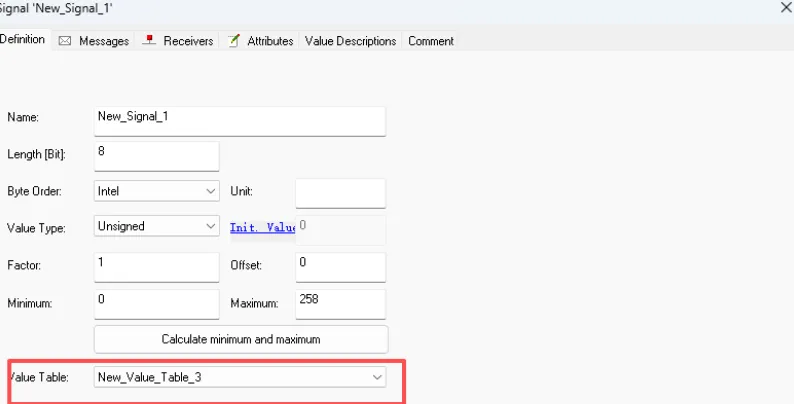The width and height of the screenshot is (794, 404).
Task: Click the Offset input field
Action: (x=340, y=266)
